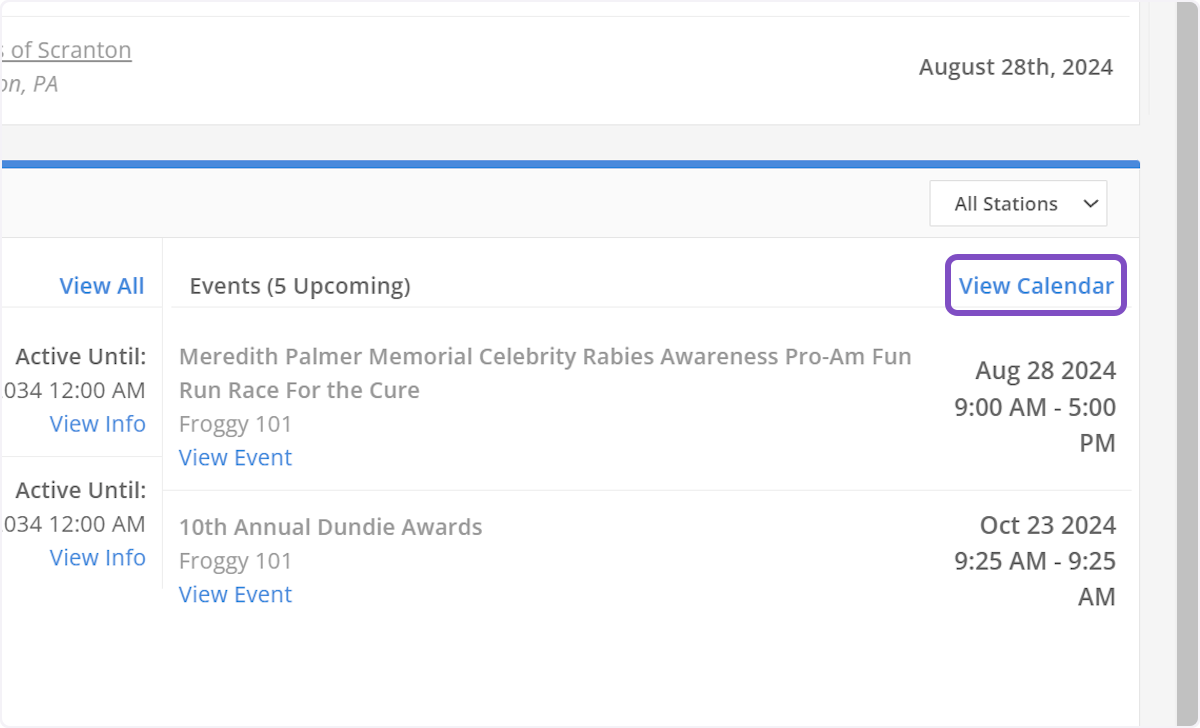Click the page's vertical scrollbar
The image size is (1200, 728).
click(1186, 360)
